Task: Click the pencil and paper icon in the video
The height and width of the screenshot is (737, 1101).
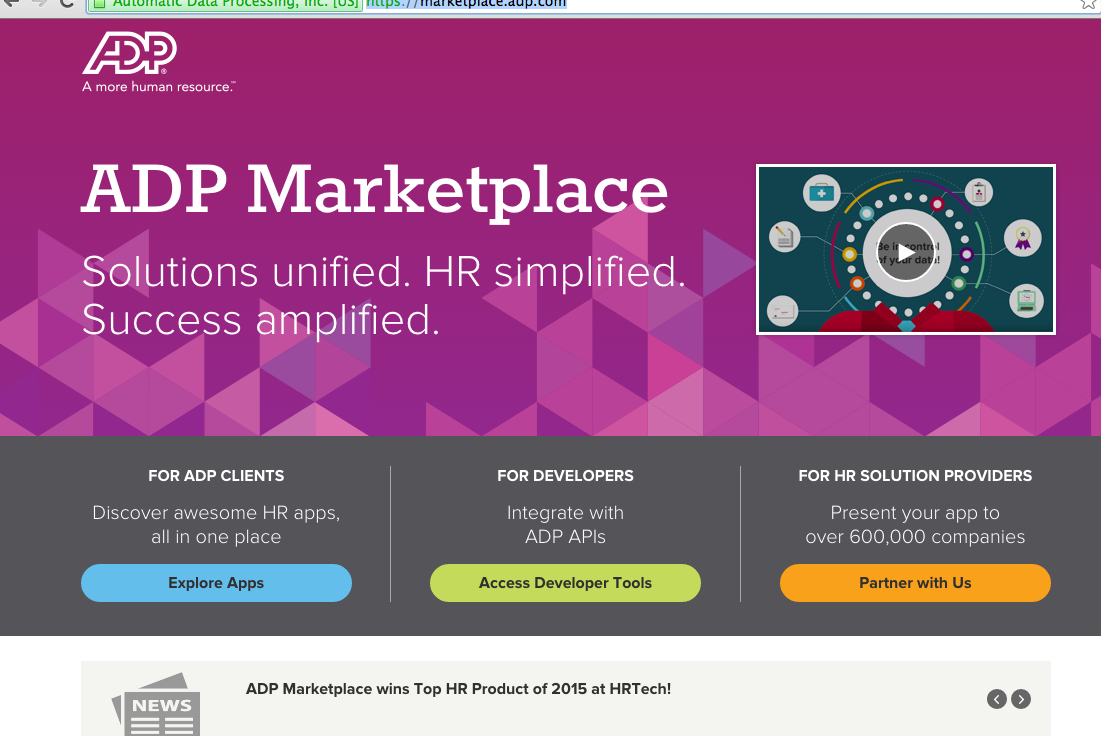Action: coord(783,237)
